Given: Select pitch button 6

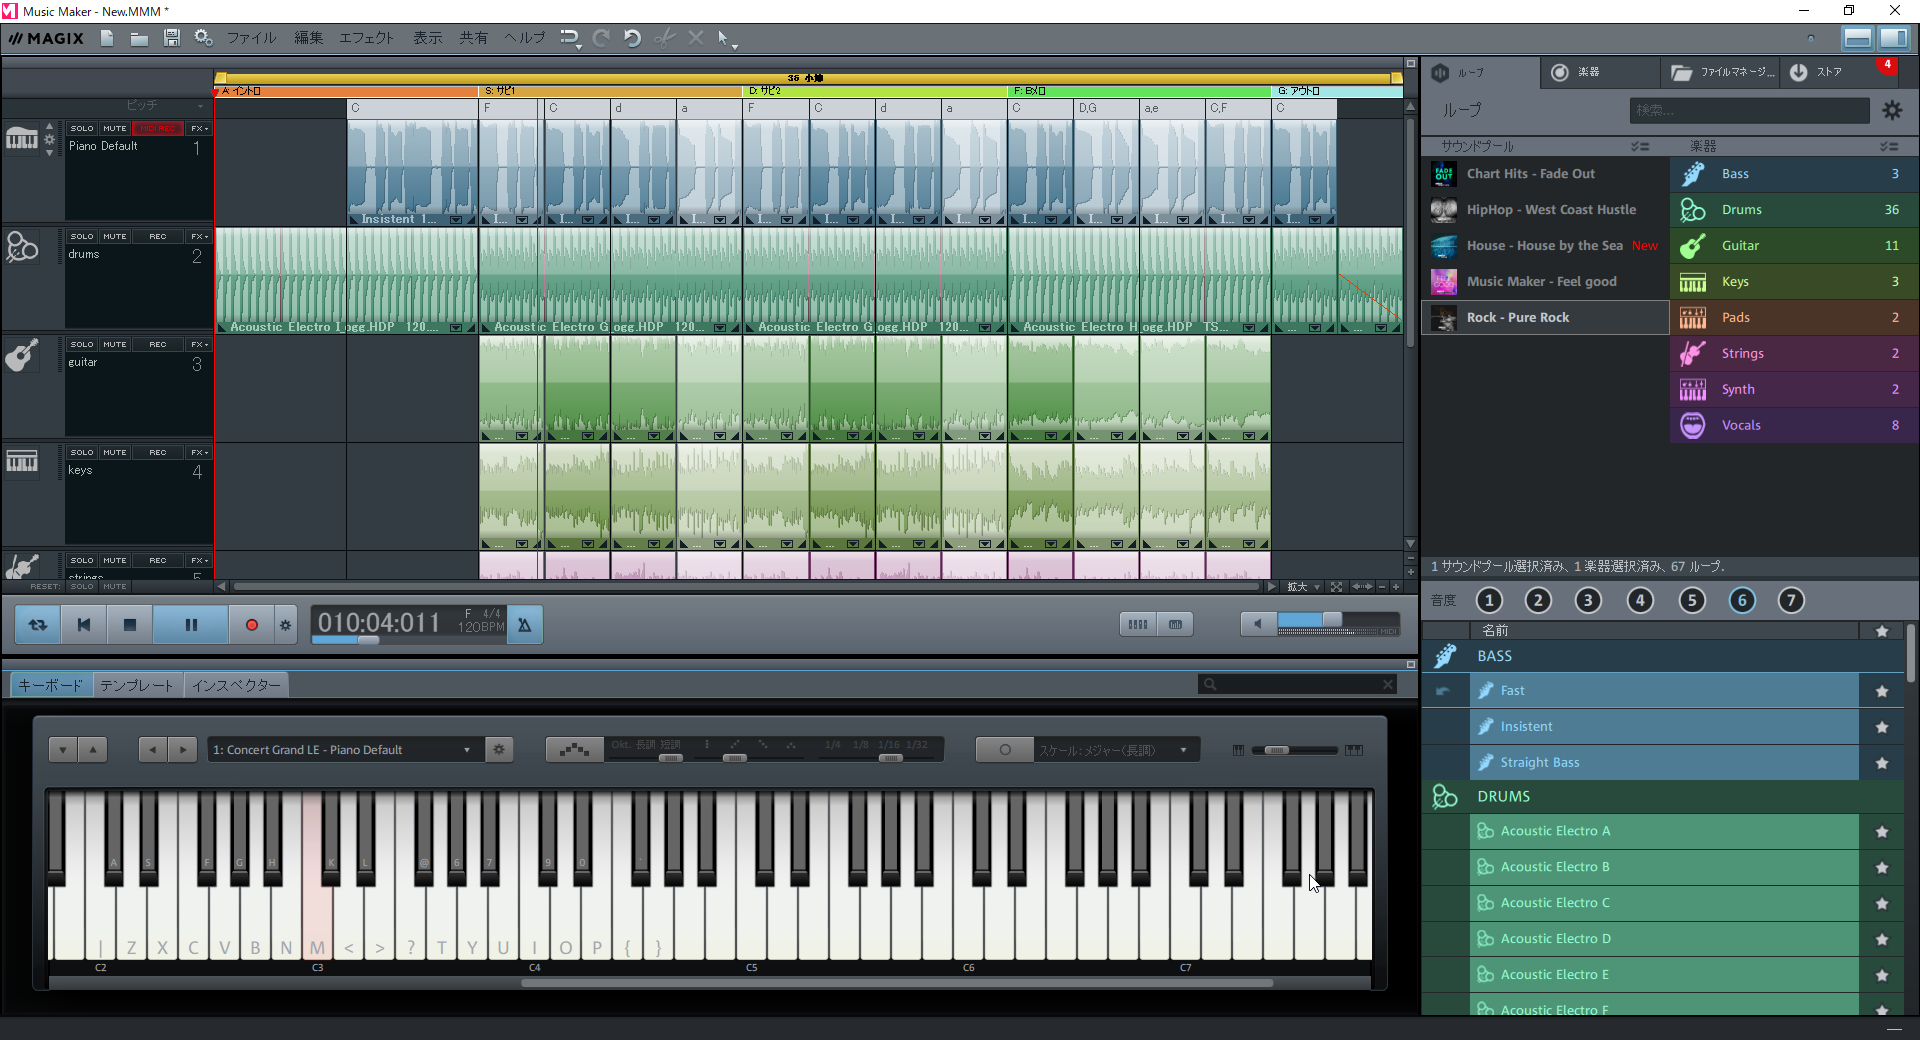Looking at the screenshot, I should [1742, 601].
